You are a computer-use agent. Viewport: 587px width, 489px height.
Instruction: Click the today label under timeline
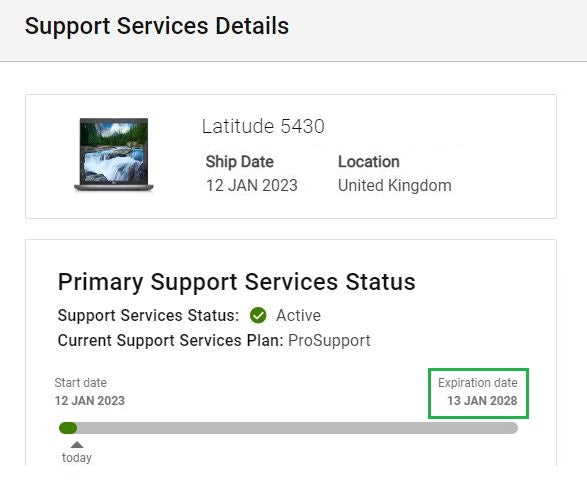tap(77, 458)
